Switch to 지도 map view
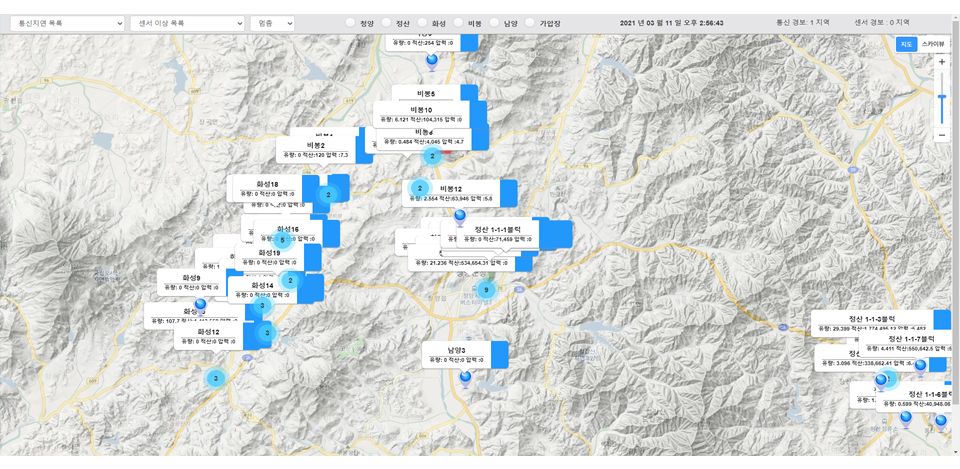 (x=906, y=44)
